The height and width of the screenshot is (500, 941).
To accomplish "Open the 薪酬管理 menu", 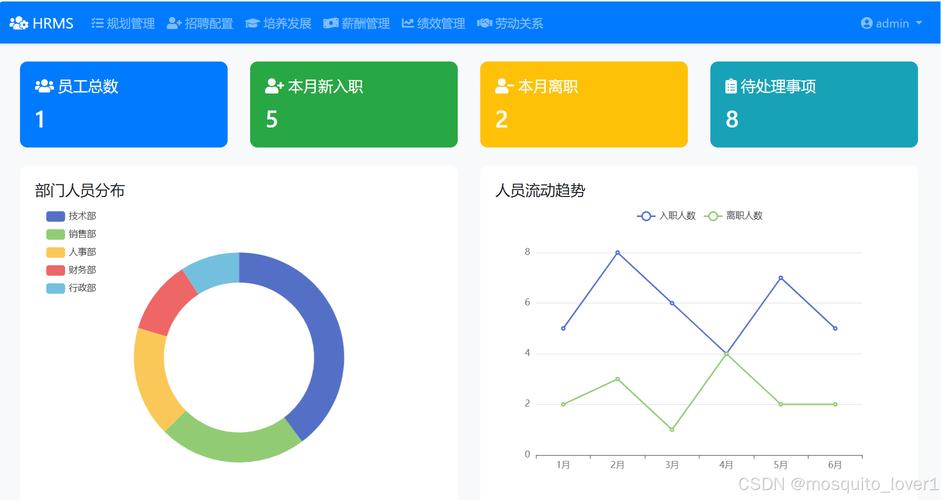I will click(x=356, y=23).
